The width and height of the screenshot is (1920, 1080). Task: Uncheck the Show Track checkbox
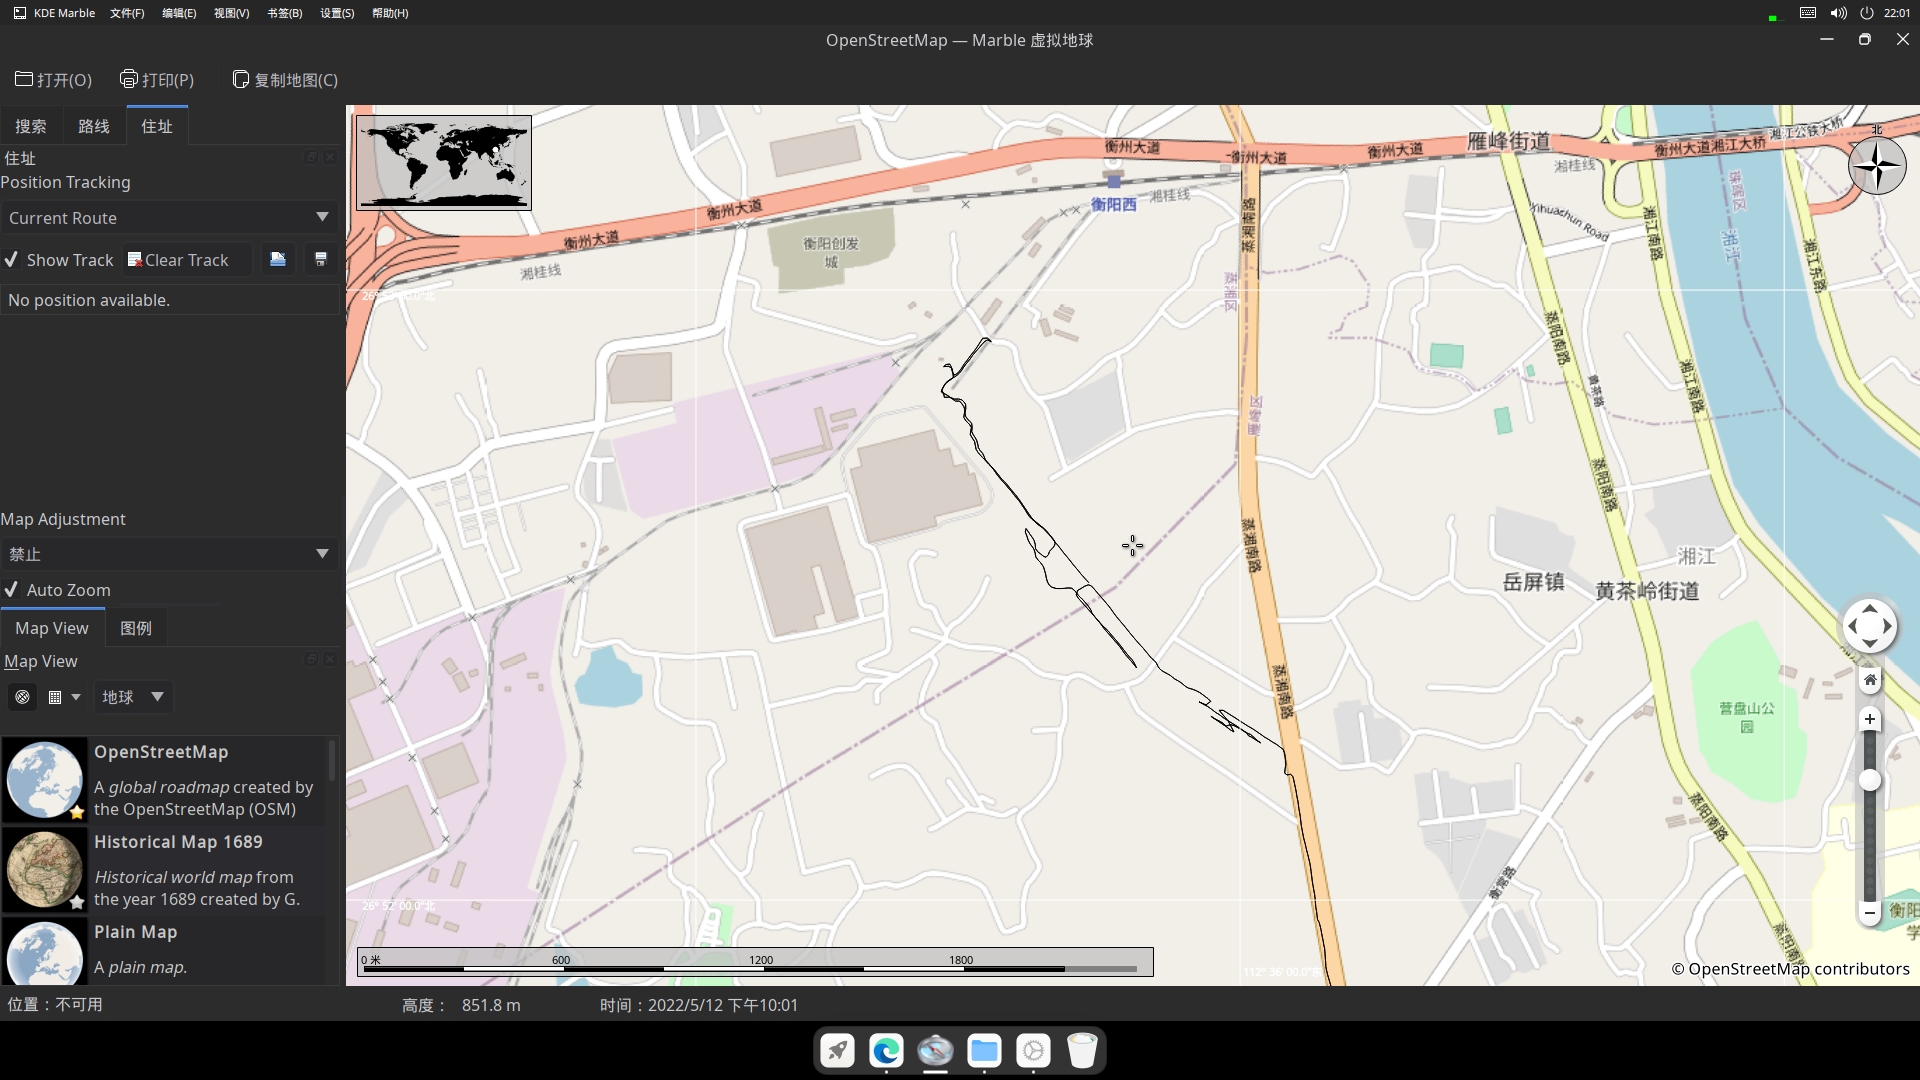click(x=12, y=260)
